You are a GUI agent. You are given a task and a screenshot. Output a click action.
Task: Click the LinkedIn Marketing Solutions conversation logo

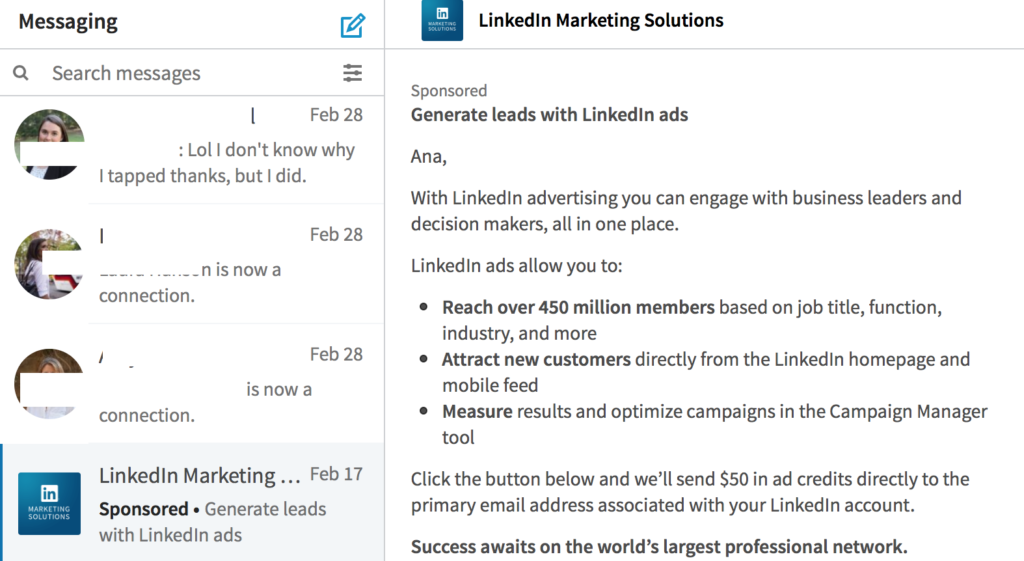coord(50,504)
